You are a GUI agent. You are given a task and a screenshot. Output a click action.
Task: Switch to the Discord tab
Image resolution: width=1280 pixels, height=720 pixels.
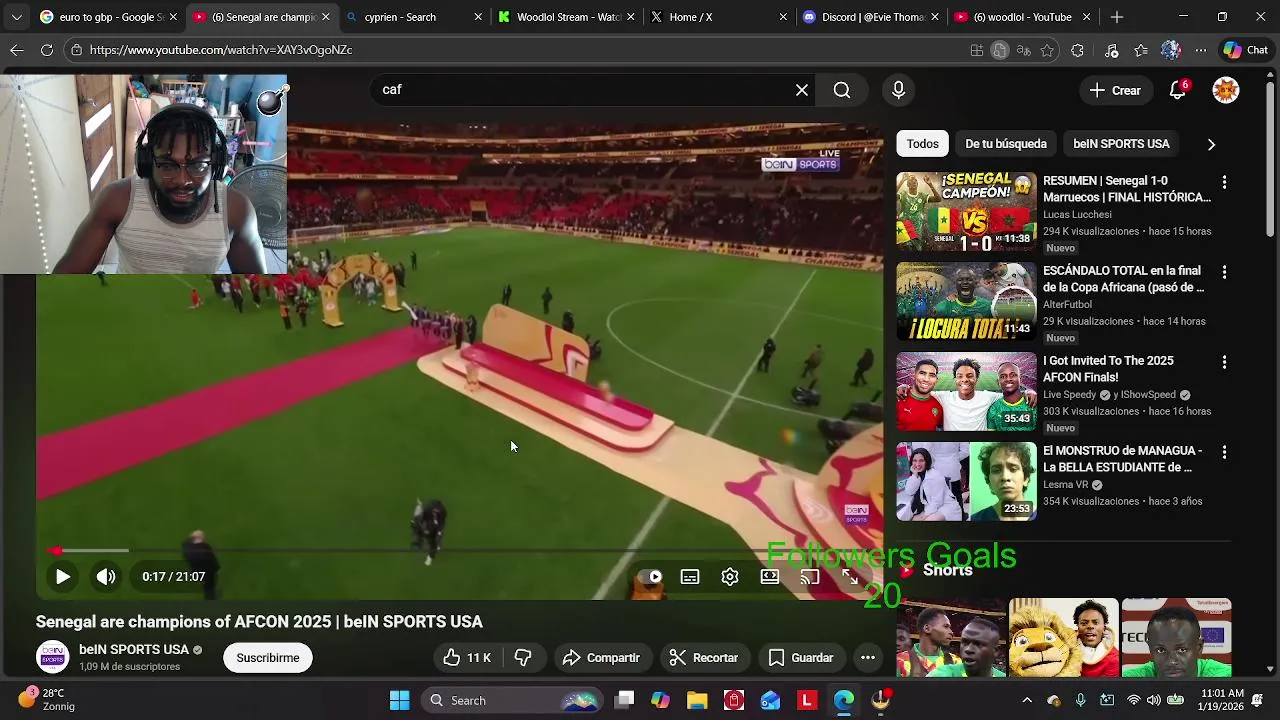point(870,17)
